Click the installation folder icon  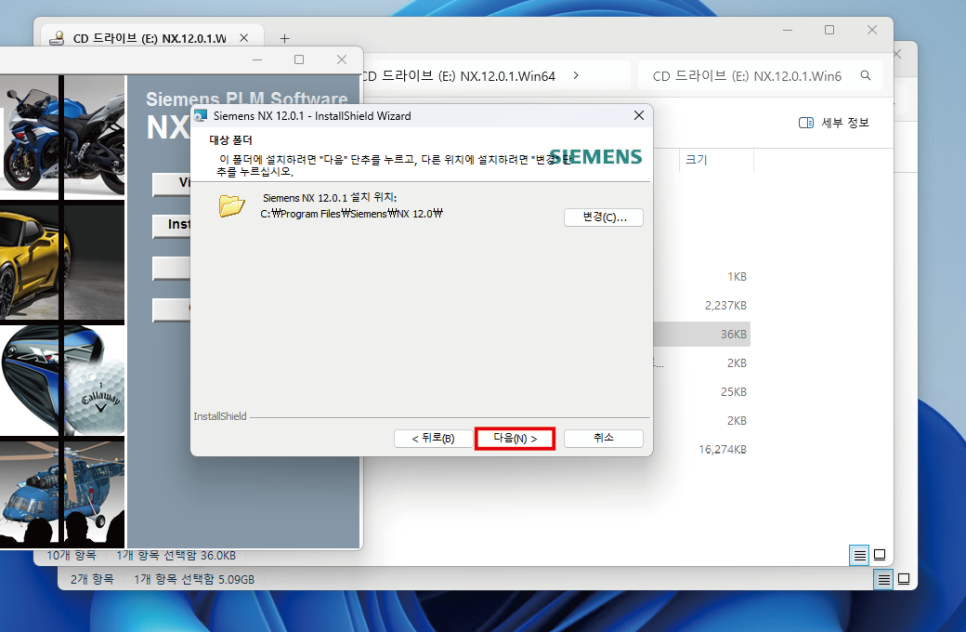232,206
